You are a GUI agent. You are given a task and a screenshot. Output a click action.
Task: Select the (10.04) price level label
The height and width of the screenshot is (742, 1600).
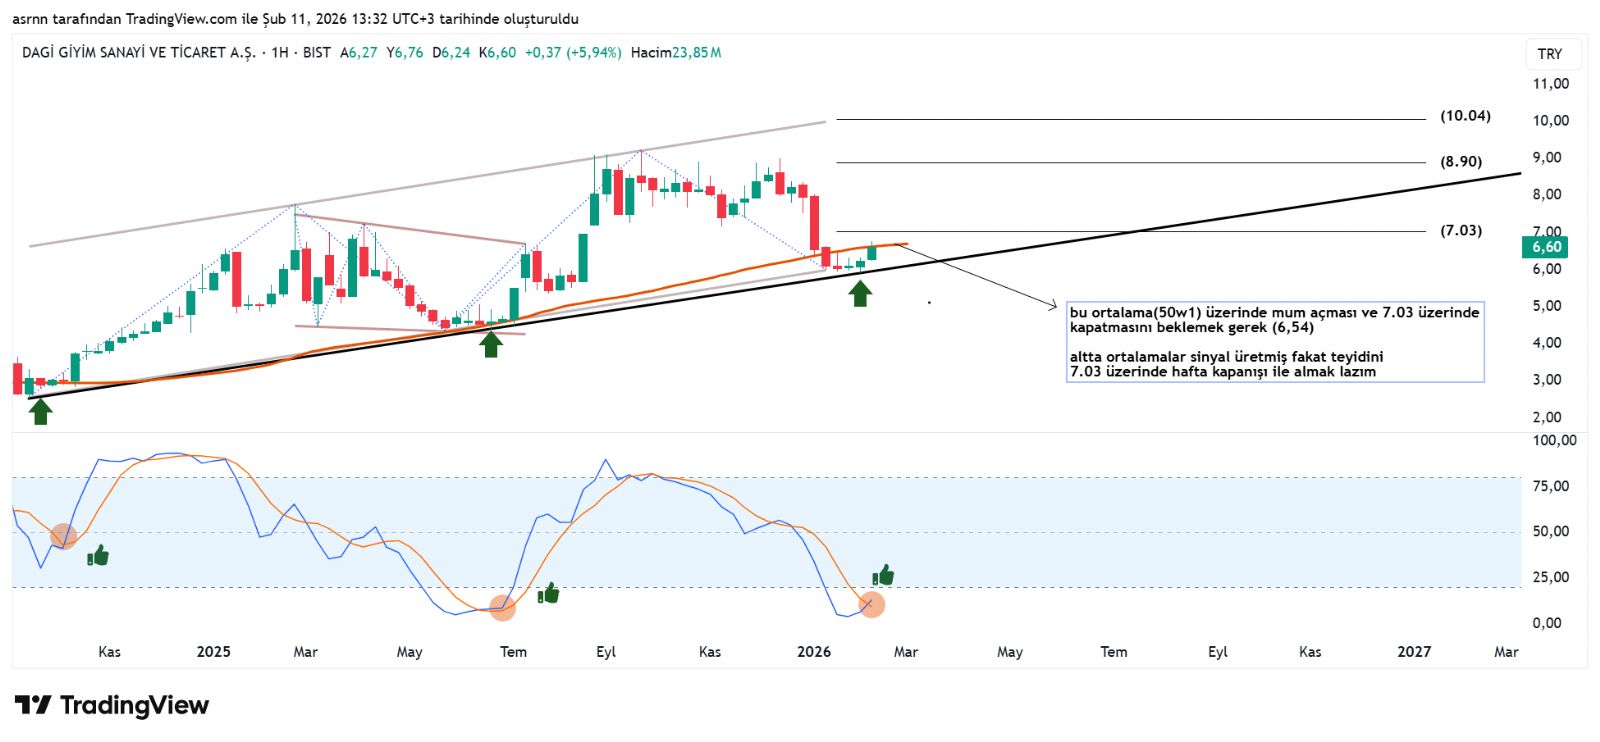1465,116
